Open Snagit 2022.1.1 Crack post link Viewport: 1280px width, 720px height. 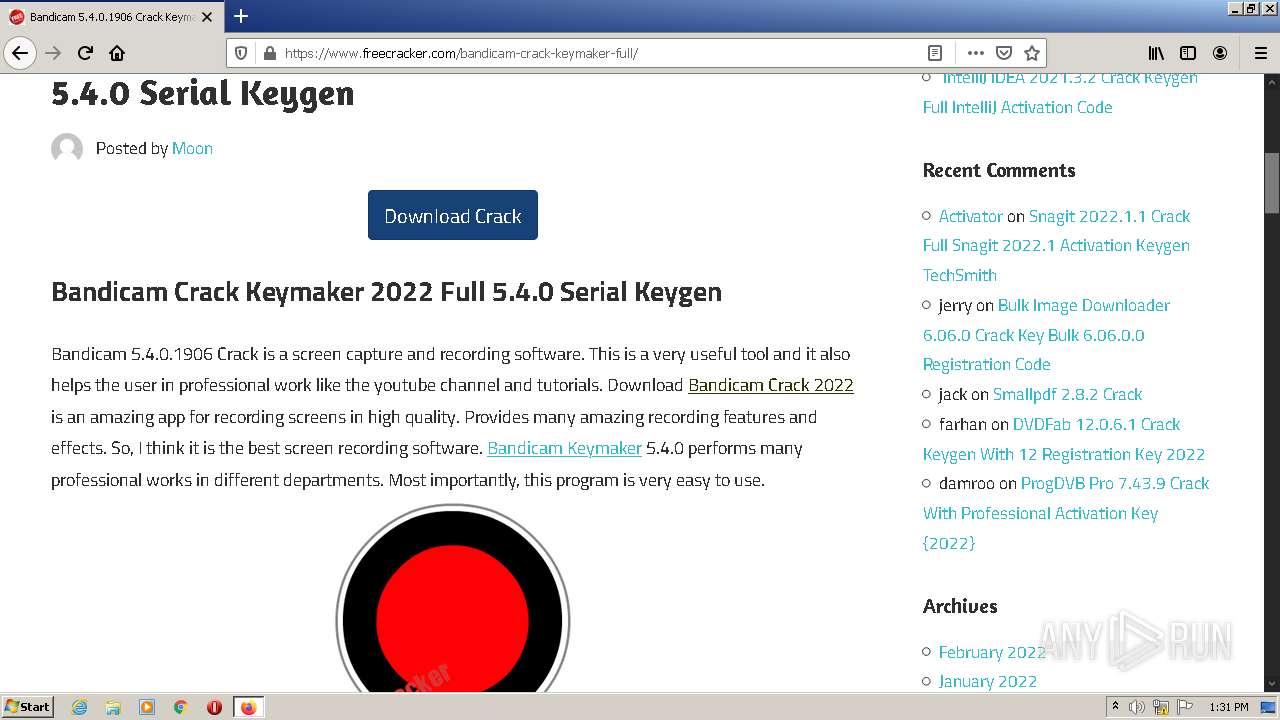point(1057,245)
